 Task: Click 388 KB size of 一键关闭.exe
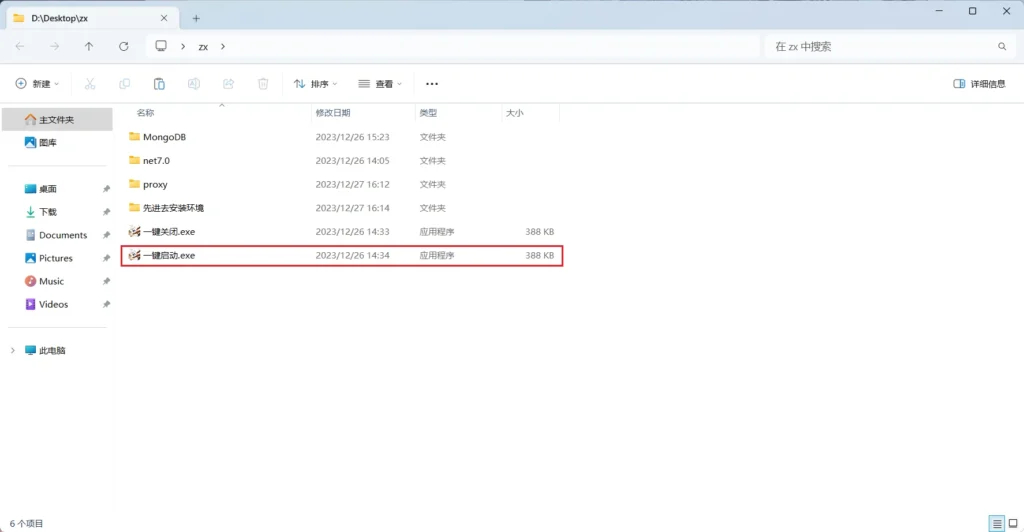pyautogui.click(x=539, y=232)
